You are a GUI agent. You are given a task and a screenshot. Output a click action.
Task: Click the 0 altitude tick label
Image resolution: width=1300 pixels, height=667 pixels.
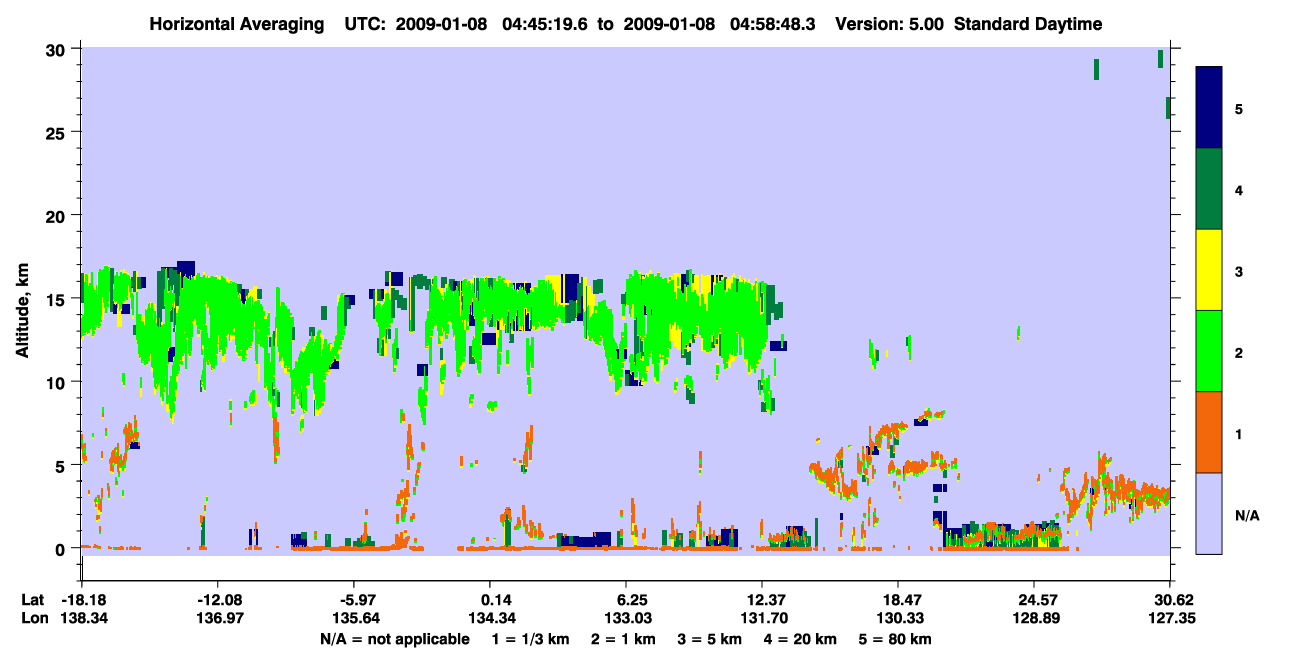[63, 549]
